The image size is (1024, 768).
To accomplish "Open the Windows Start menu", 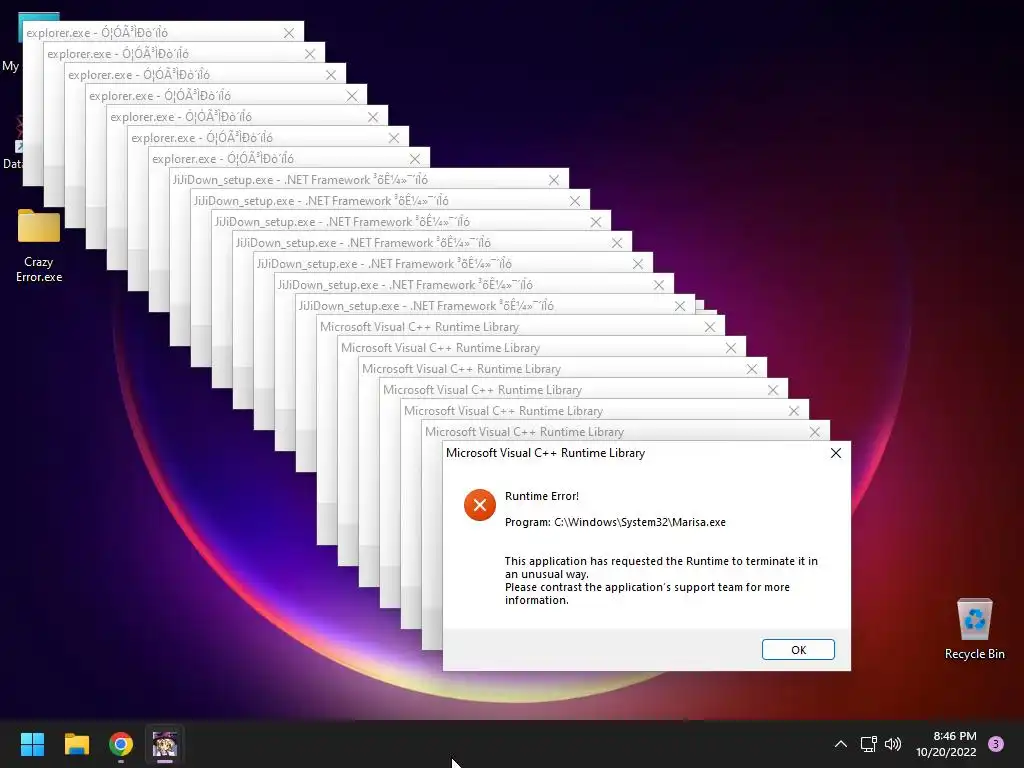I will [32, 744].
